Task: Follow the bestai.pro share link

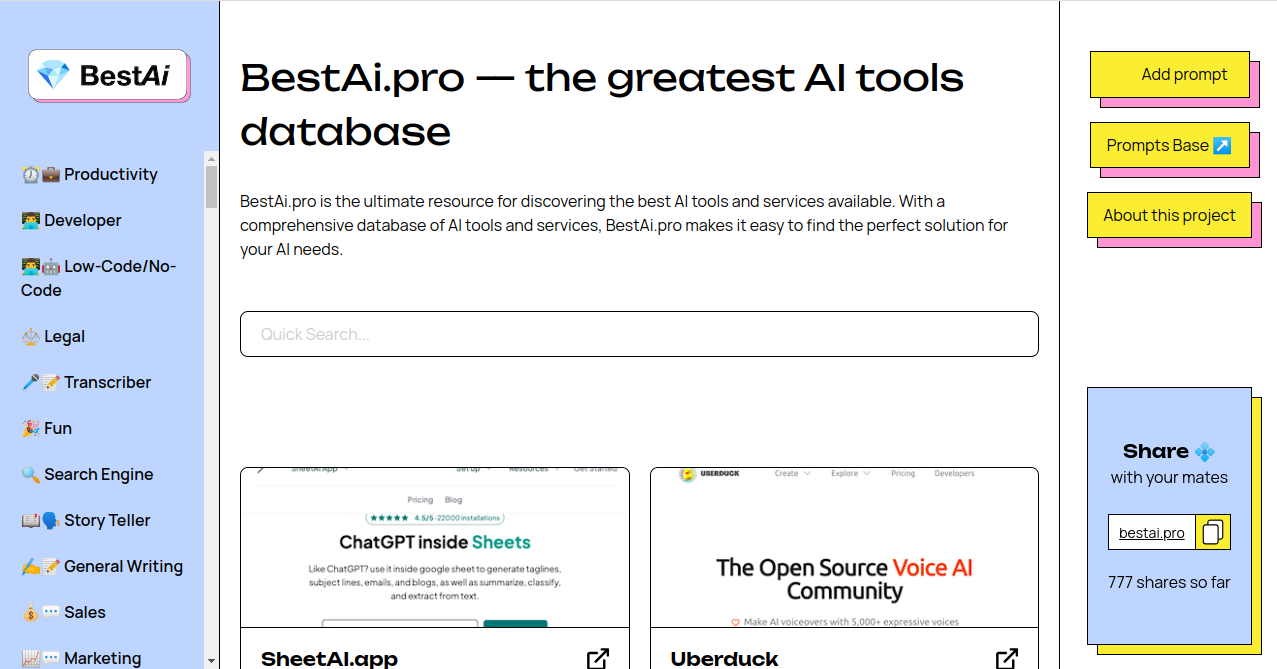Action: 1152,533
